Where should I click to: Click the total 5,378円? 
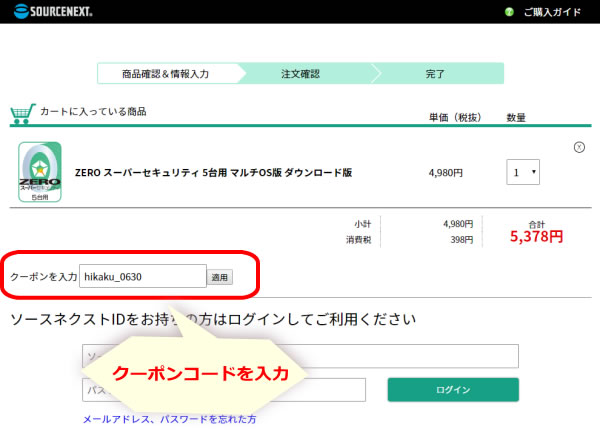536,236
